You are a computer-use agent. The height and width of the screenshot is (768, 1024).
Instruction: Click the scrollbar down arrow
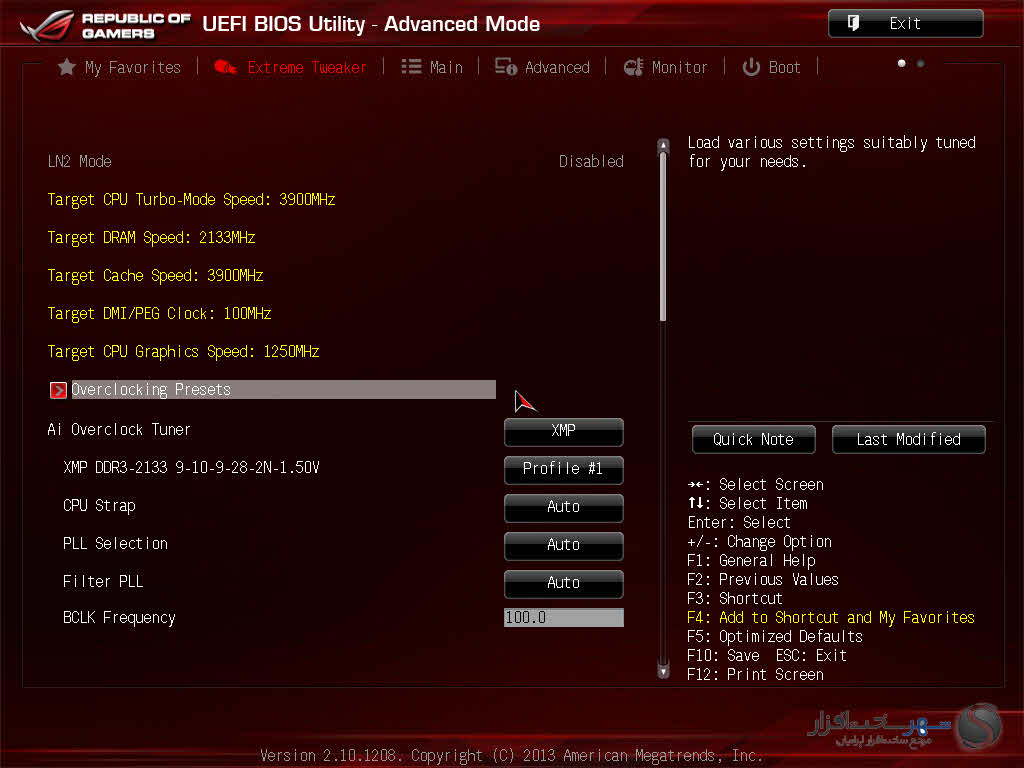pyautogui.click(x=662, y=672)
